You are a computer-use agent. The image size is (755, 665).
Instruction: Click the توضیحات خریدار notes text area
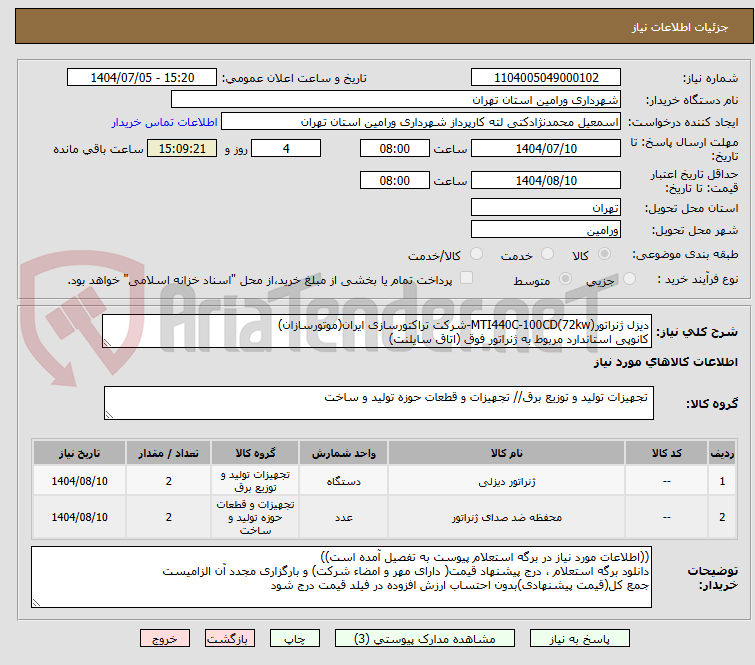[x=341, y=576]
